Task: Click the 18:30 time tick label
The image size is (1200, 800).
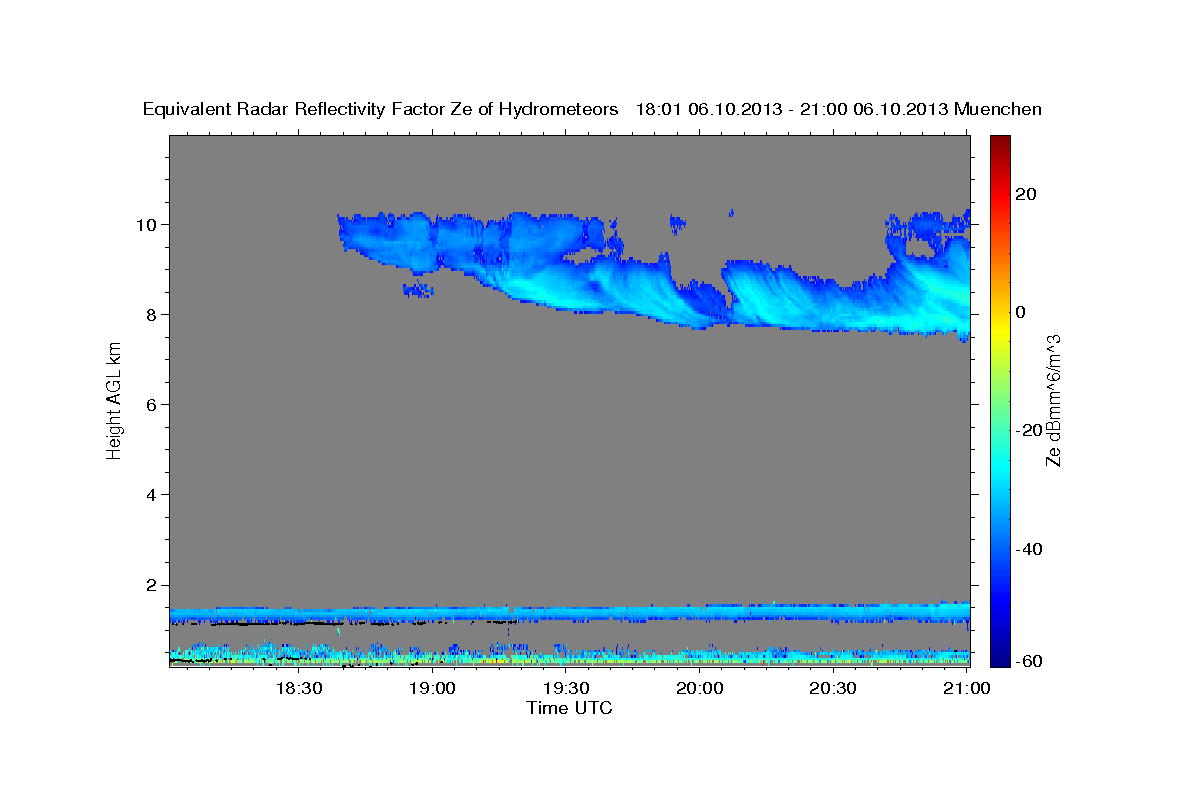Action: [x=298, y=688]
